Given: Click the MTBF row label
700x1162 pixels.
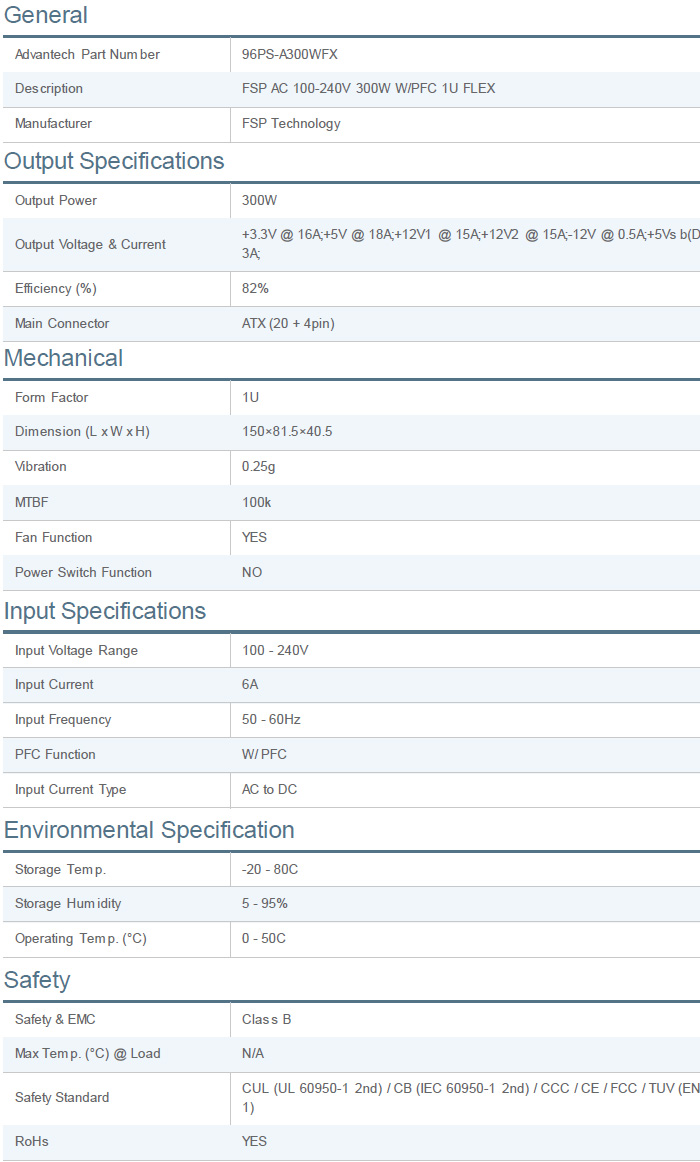Looking at the screenshot, I should 31,502.
